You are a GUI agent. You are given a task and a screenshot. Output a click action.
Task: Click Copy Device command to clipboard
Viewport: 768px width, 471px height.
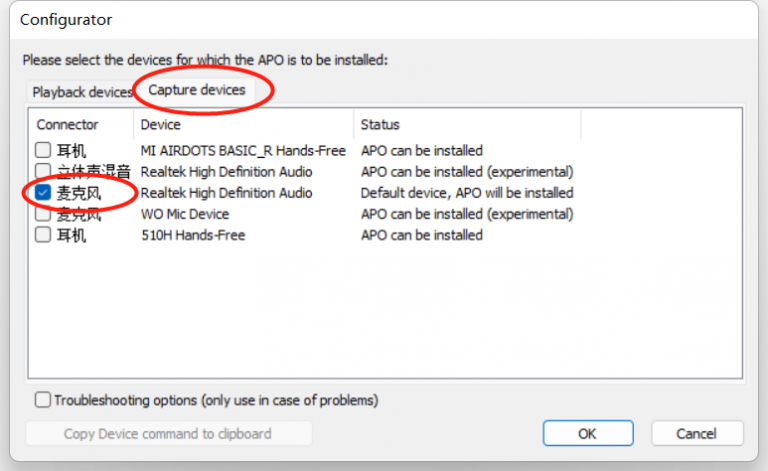168,433
